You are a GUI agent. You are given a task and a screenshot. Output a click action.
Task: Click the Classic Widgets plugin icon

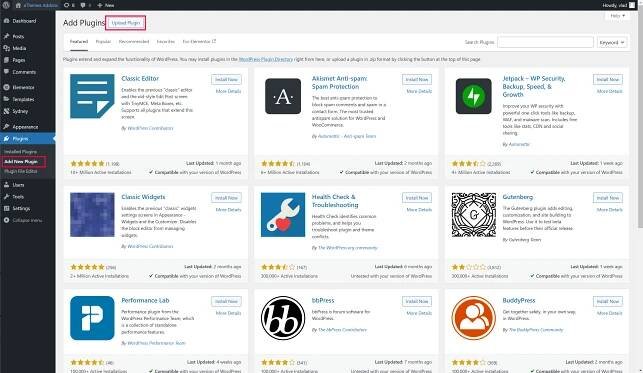[92, 215]
